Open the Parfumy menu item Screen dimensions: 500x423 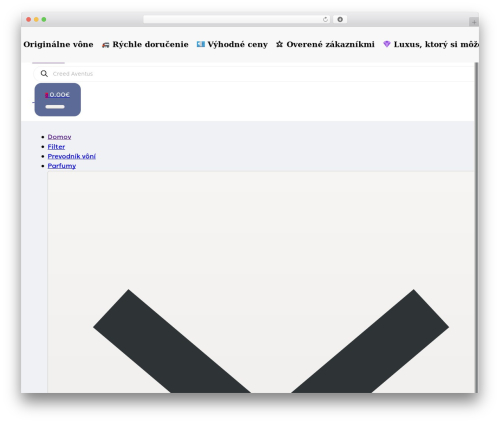coord(62,166)
